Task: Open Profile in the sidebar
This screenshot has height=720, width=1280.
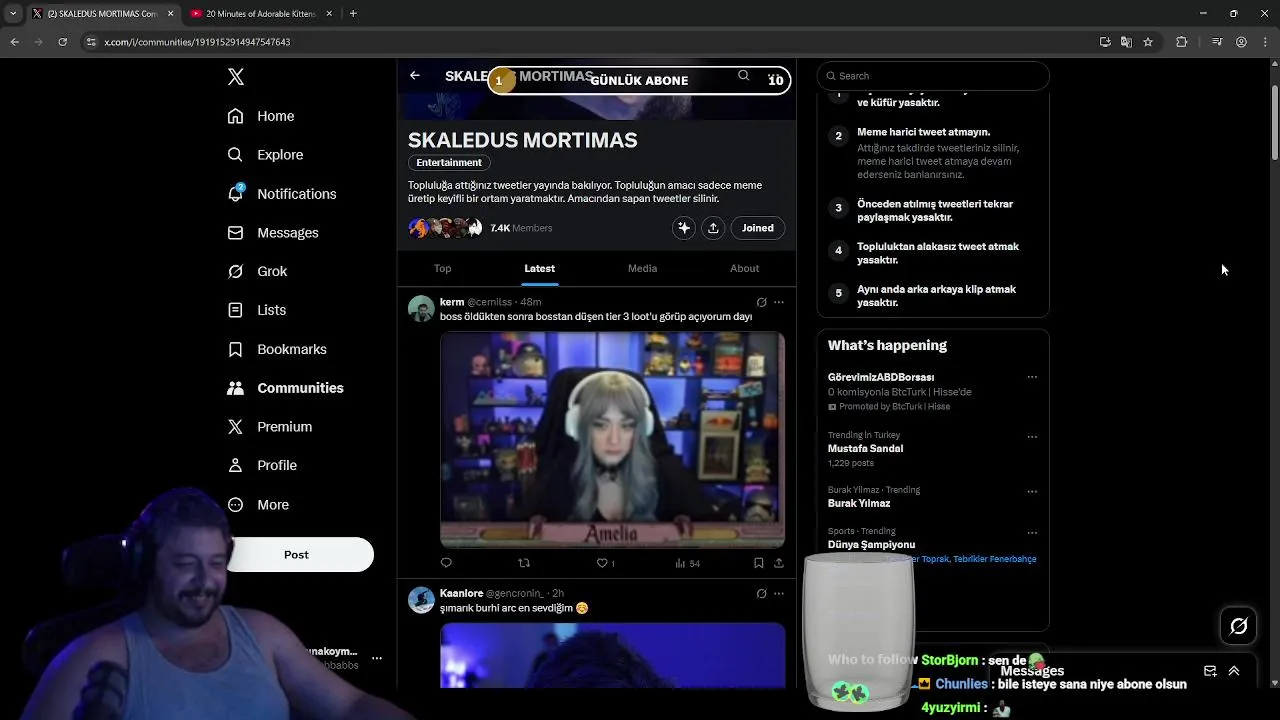Action: (262, 466)
